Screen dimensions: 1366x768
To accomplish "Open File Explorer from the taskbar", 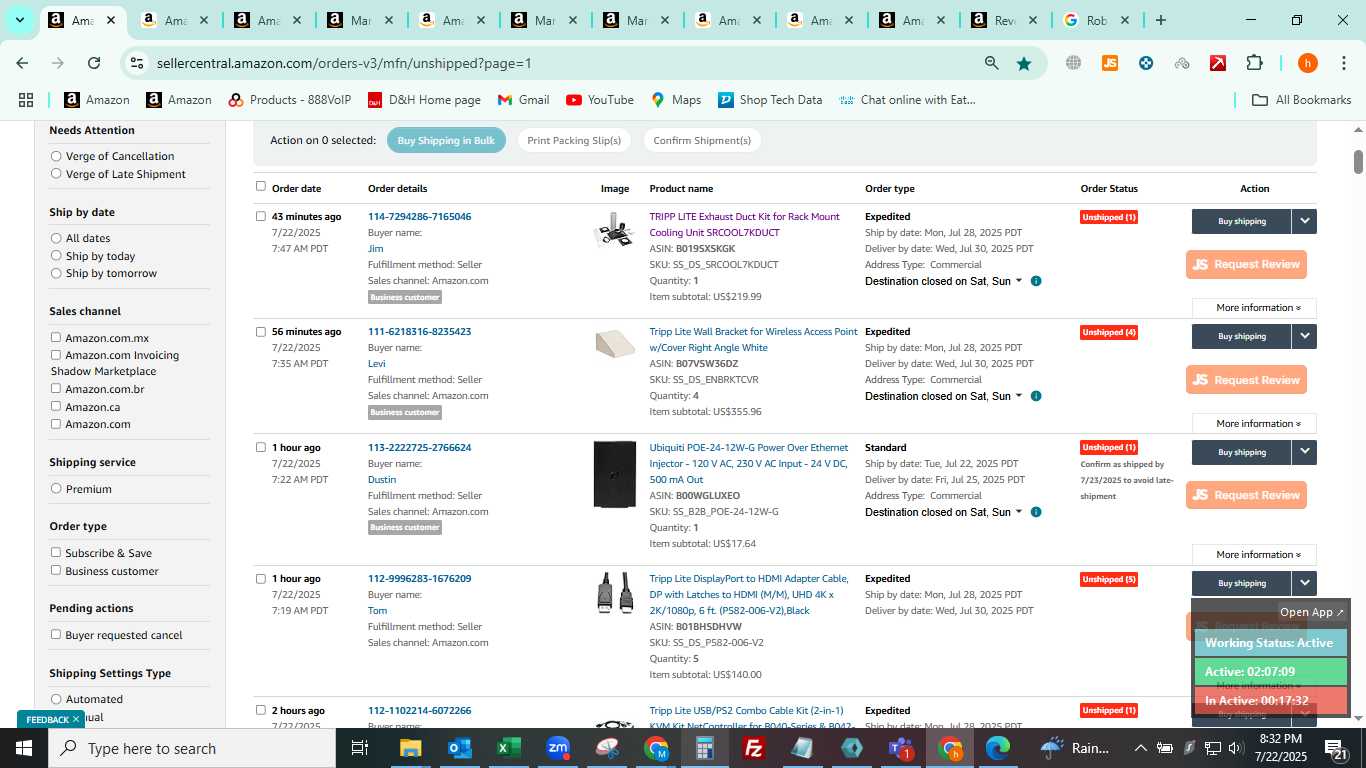I will 411,748.
